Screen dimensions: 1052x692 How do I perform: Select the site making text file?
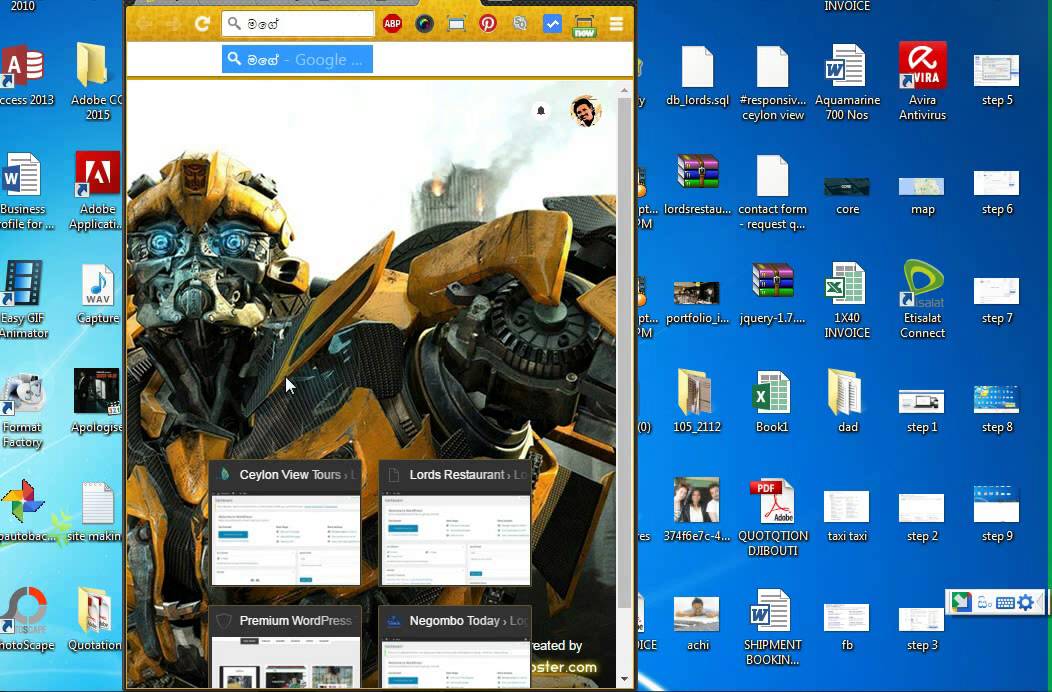coord(95,511)
